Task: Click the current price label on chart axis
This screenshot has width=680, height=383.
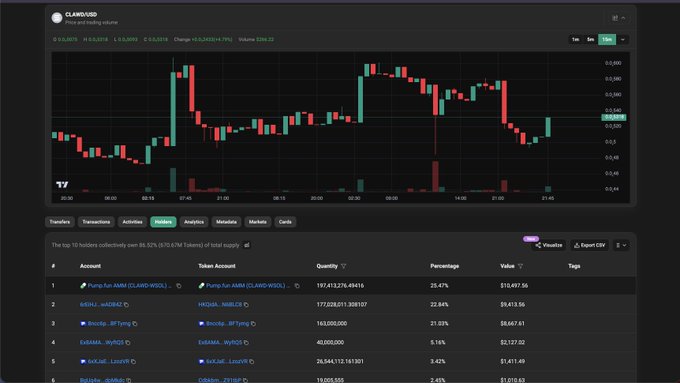Action: 614,117
